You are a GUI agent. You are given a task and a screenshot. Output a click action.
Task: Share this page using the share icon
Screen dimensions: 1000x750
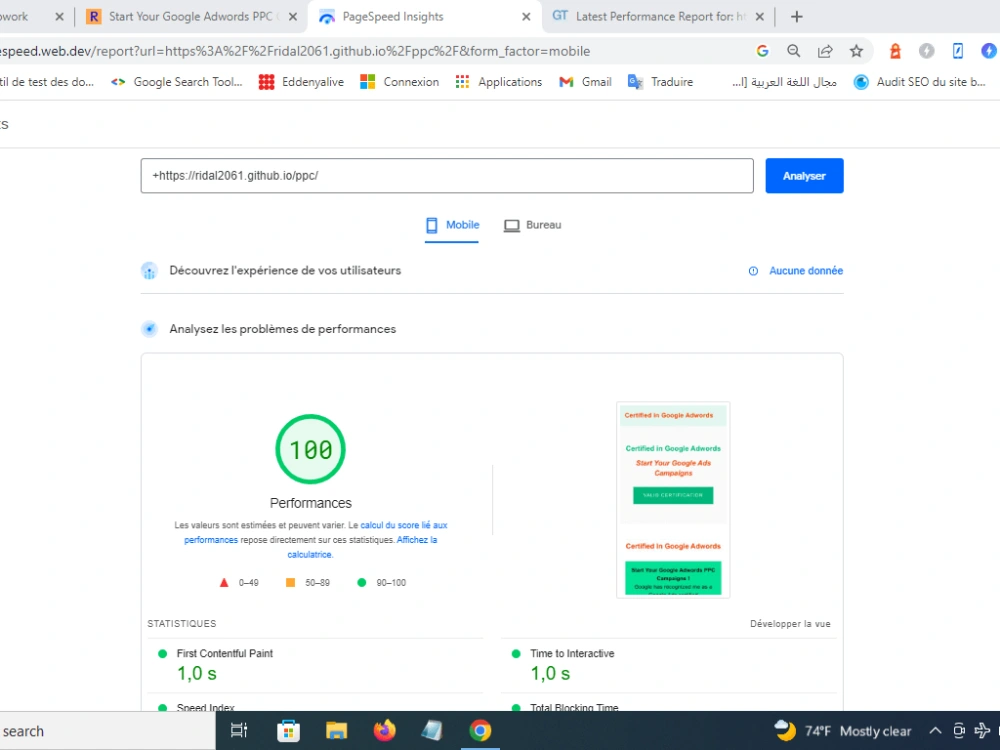pos(825,51)
